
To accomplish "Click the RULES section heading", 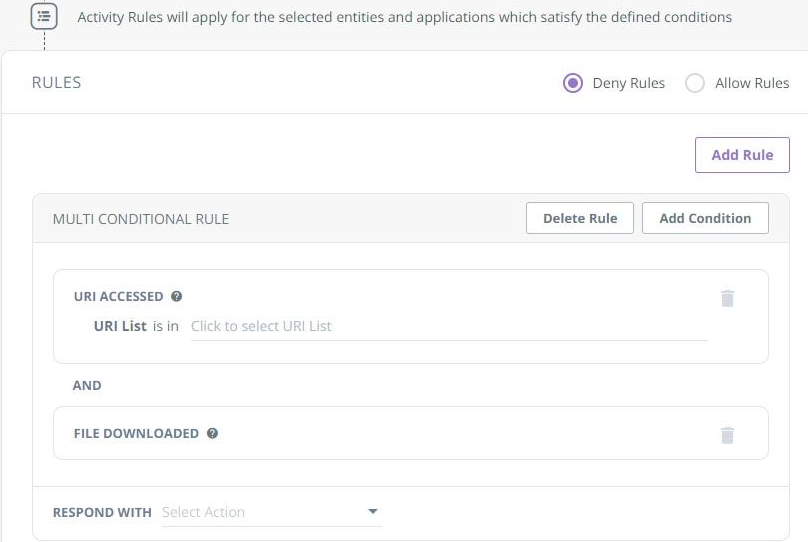I will 56,83.
